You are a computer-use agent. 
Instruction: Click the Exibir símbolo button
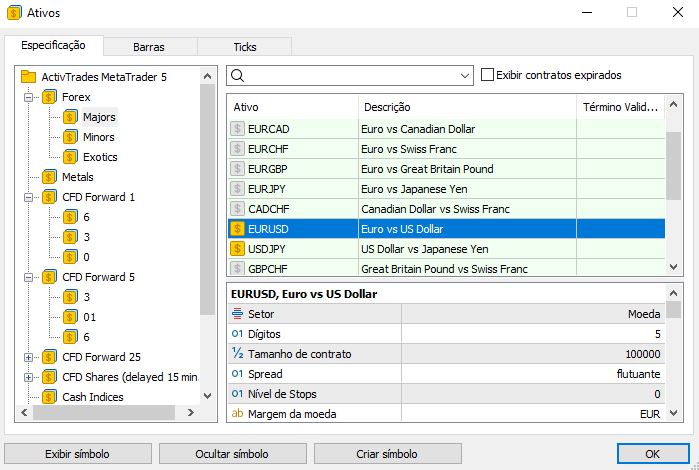pyautogui.click(x=78, y=454)
